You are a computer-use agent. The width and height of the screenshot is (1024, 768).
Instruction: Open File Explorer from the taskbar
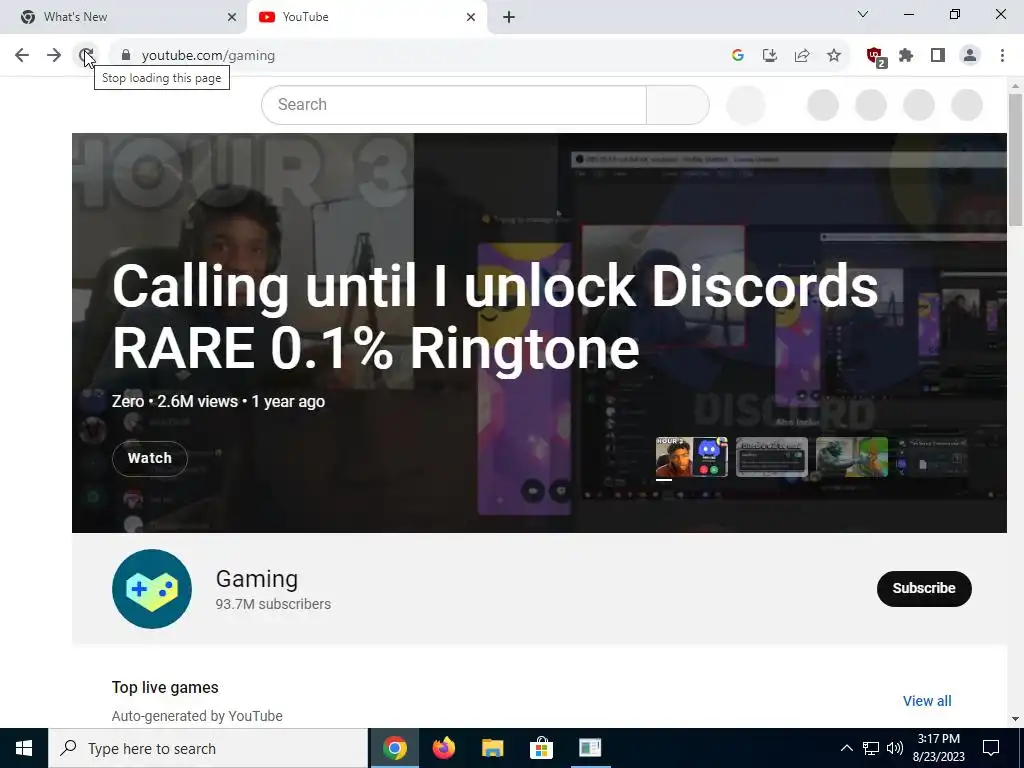(493, 748)
